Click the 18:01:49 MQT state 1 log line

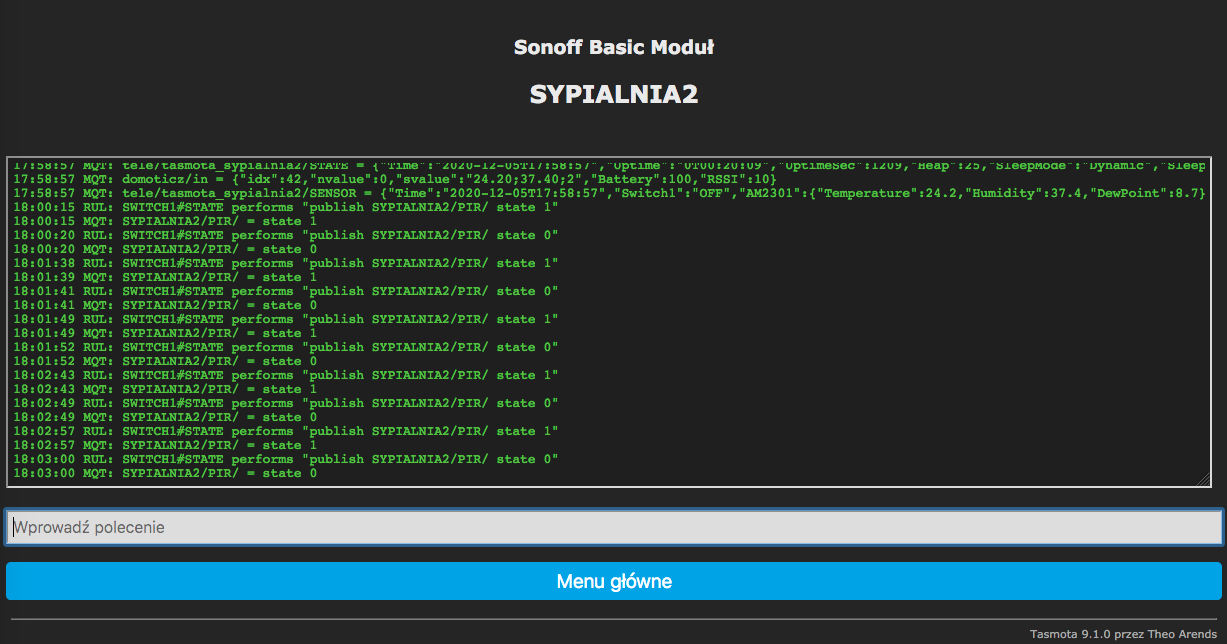click(x=165, y=333)
